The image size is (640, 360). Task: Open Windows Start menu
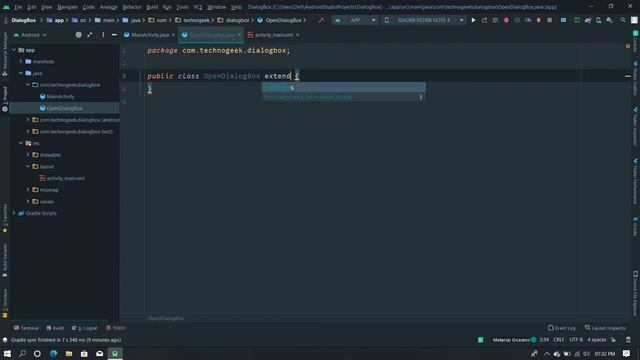click(x=7, y=353)
